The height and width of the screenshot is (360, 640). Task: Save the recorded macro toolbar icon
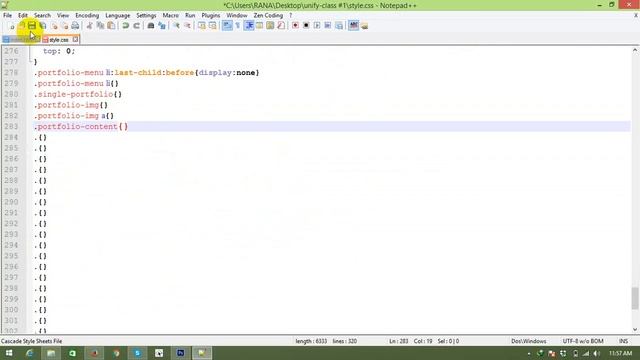pyautogui.click(x=339, y=26)
